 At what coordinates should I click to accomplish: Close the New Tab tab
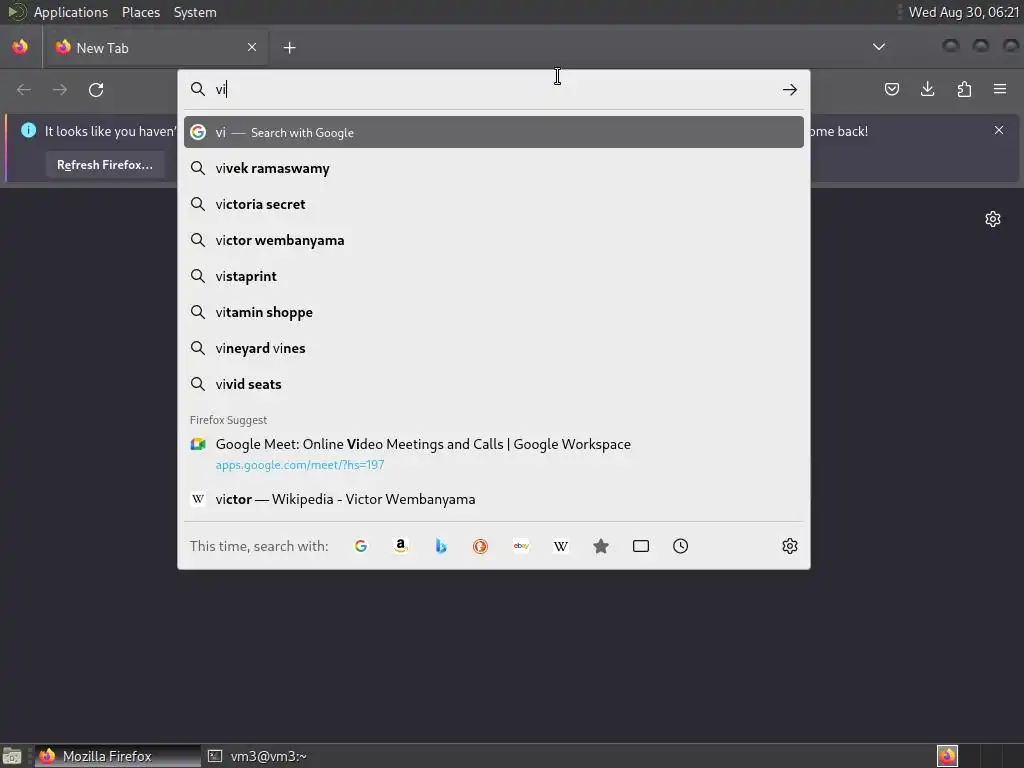point(252,47)
